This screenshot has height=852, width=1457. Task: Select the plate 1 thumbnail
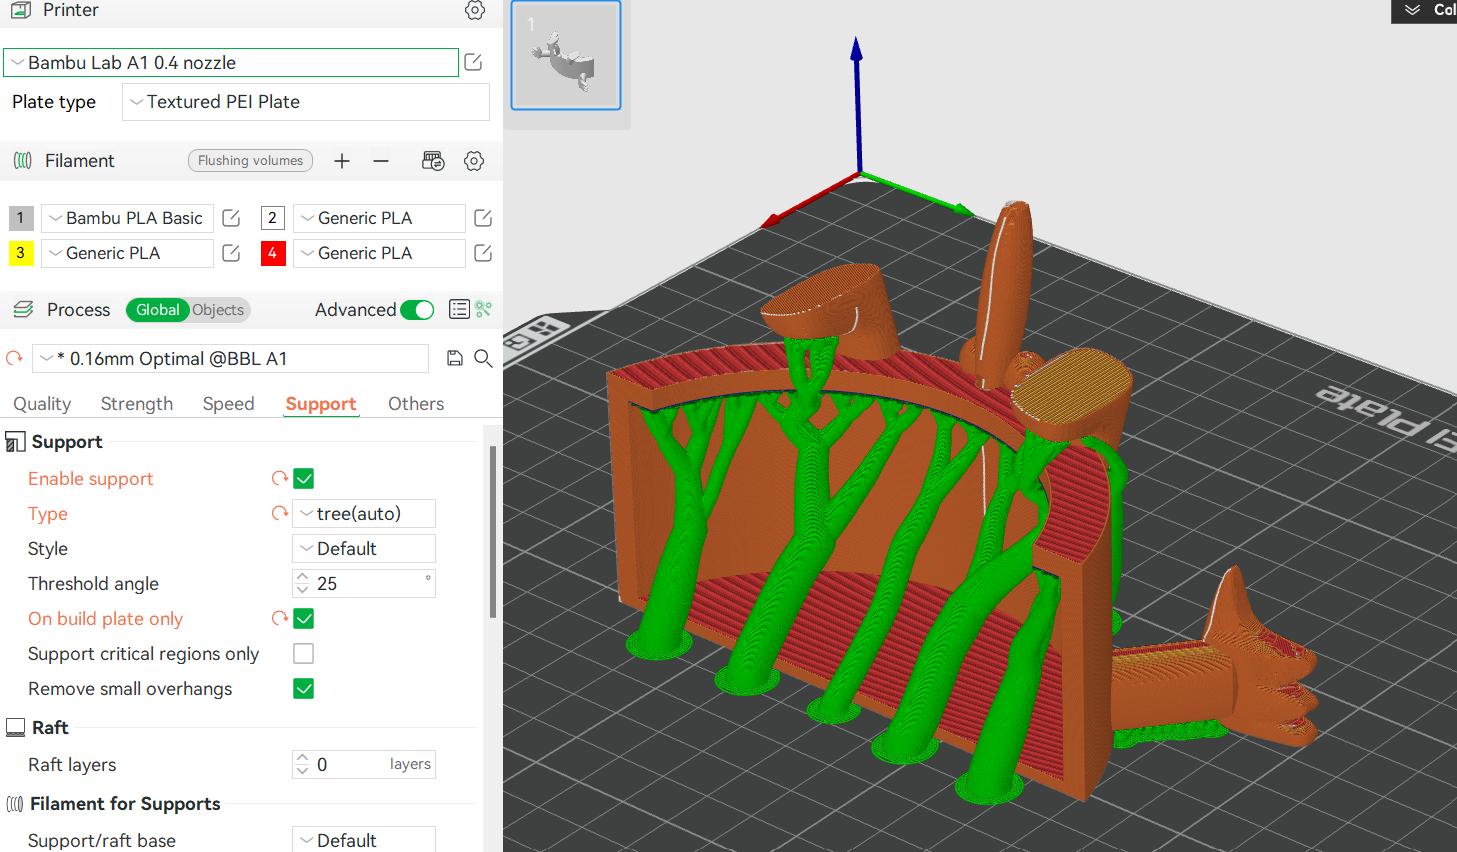click(566, 55)
